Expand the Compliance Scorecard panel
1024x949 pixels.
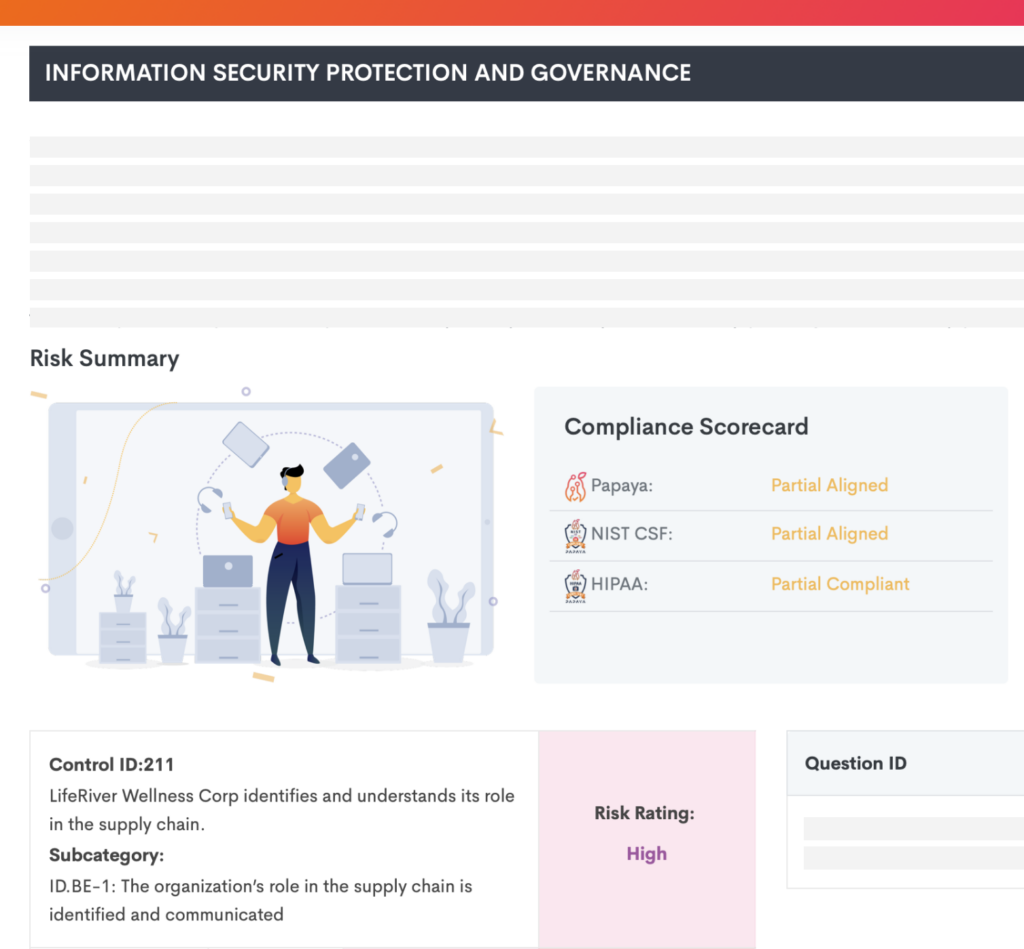(686, 426)
